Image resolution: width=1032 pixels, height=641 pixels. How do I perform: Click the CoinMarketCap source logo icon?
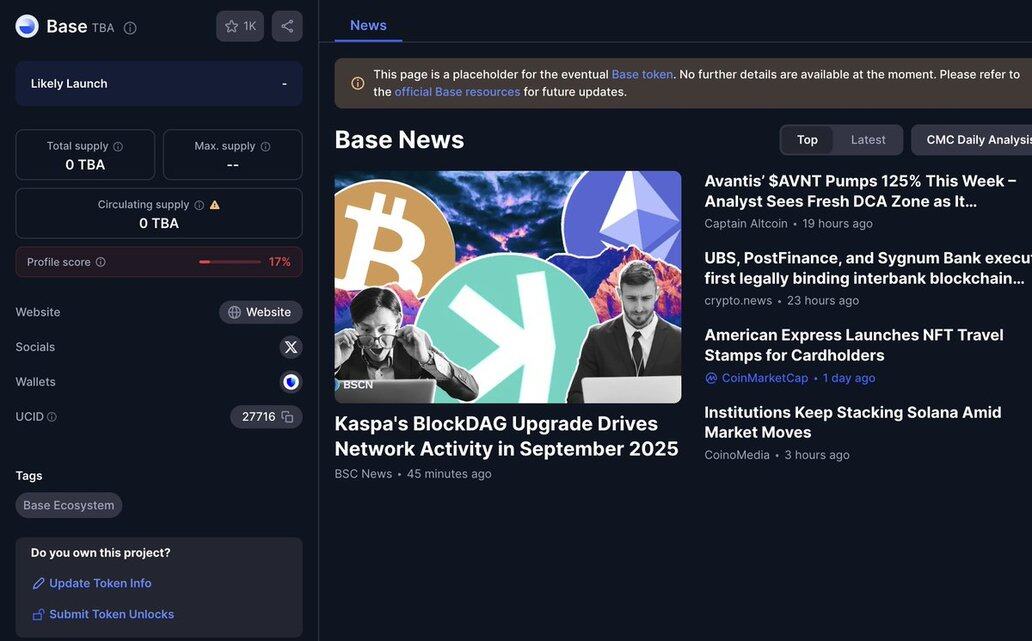pyautogui.click(x=711, y=378)
